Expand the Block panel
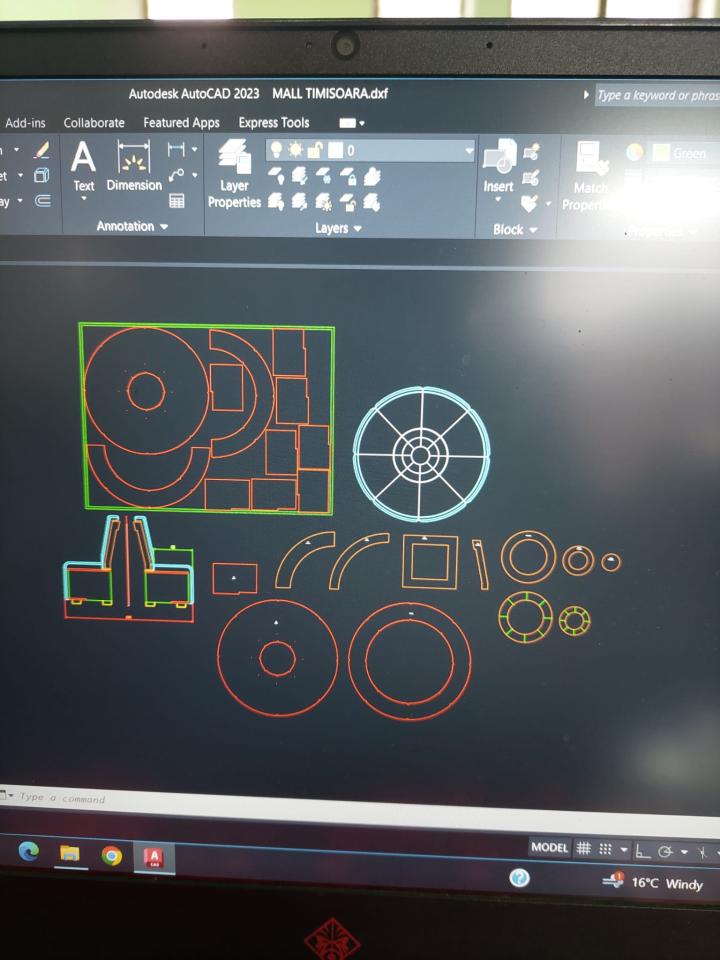The image size is (720, 960). [x=515, y=230]
